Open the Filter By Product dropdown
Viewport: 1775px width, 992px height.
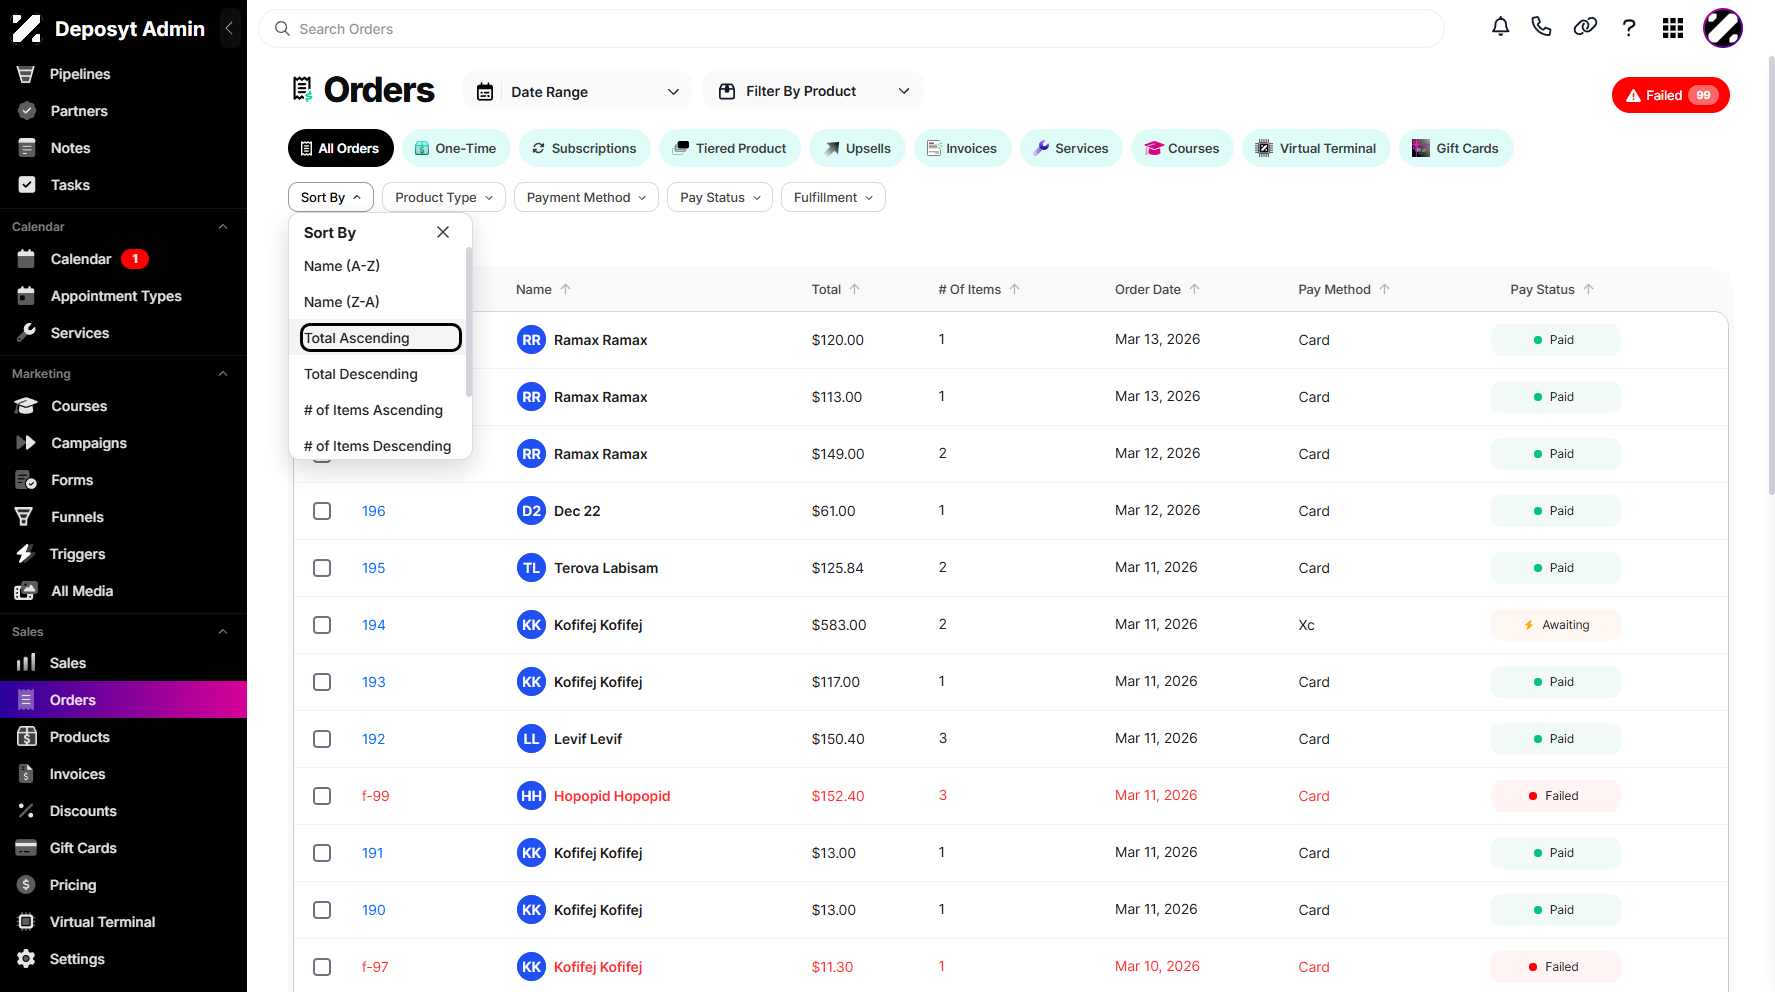(813, 91)
